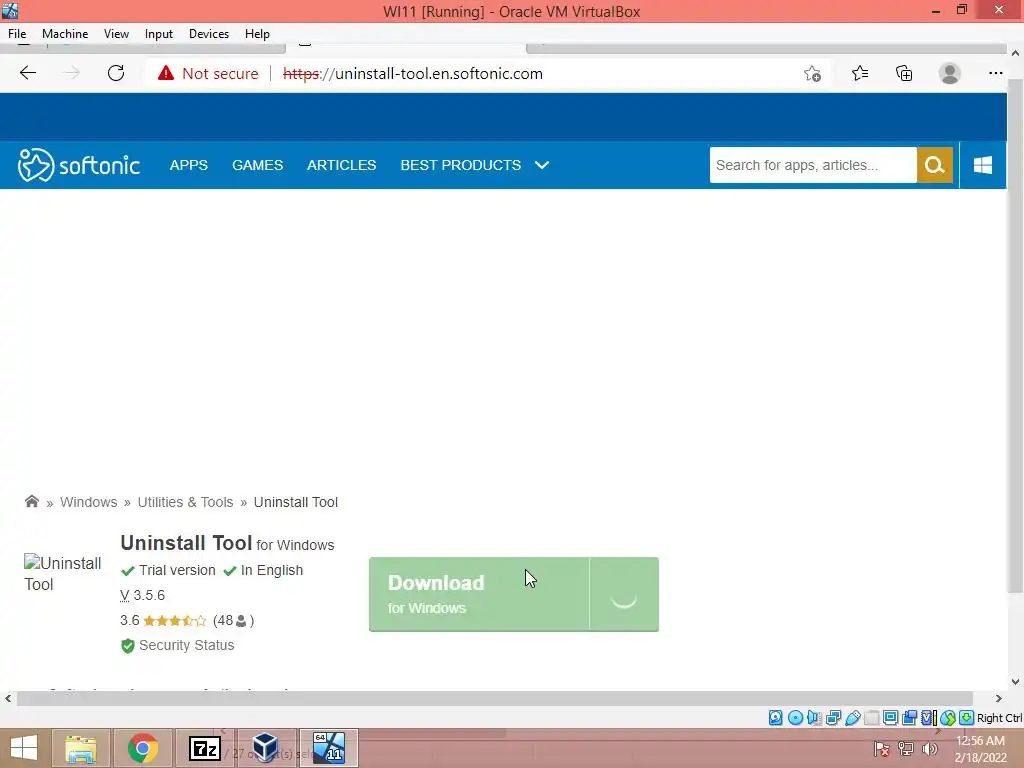Click the VirtualBox keyboard capture arrow icon
The height and width of the screenshot is (768, 1024).
pos(967,718)
